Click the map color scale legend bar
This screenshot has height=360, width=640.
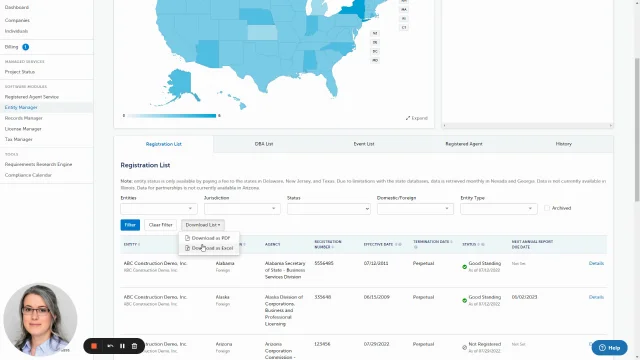click(x=171, y=116)
